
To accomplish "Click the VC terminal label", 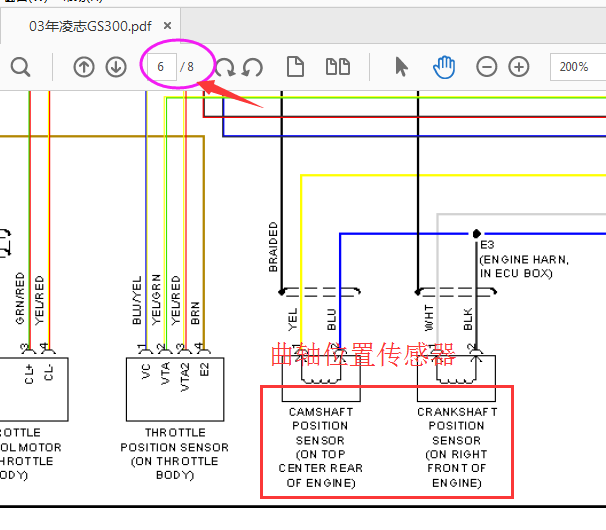I will 146,371.
